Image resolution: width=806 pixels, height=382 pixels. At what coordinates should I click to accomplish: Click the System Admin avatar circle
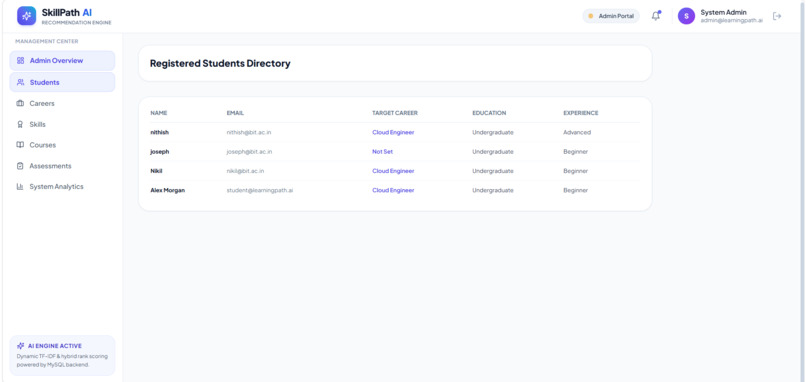click(x=686, y=16)
